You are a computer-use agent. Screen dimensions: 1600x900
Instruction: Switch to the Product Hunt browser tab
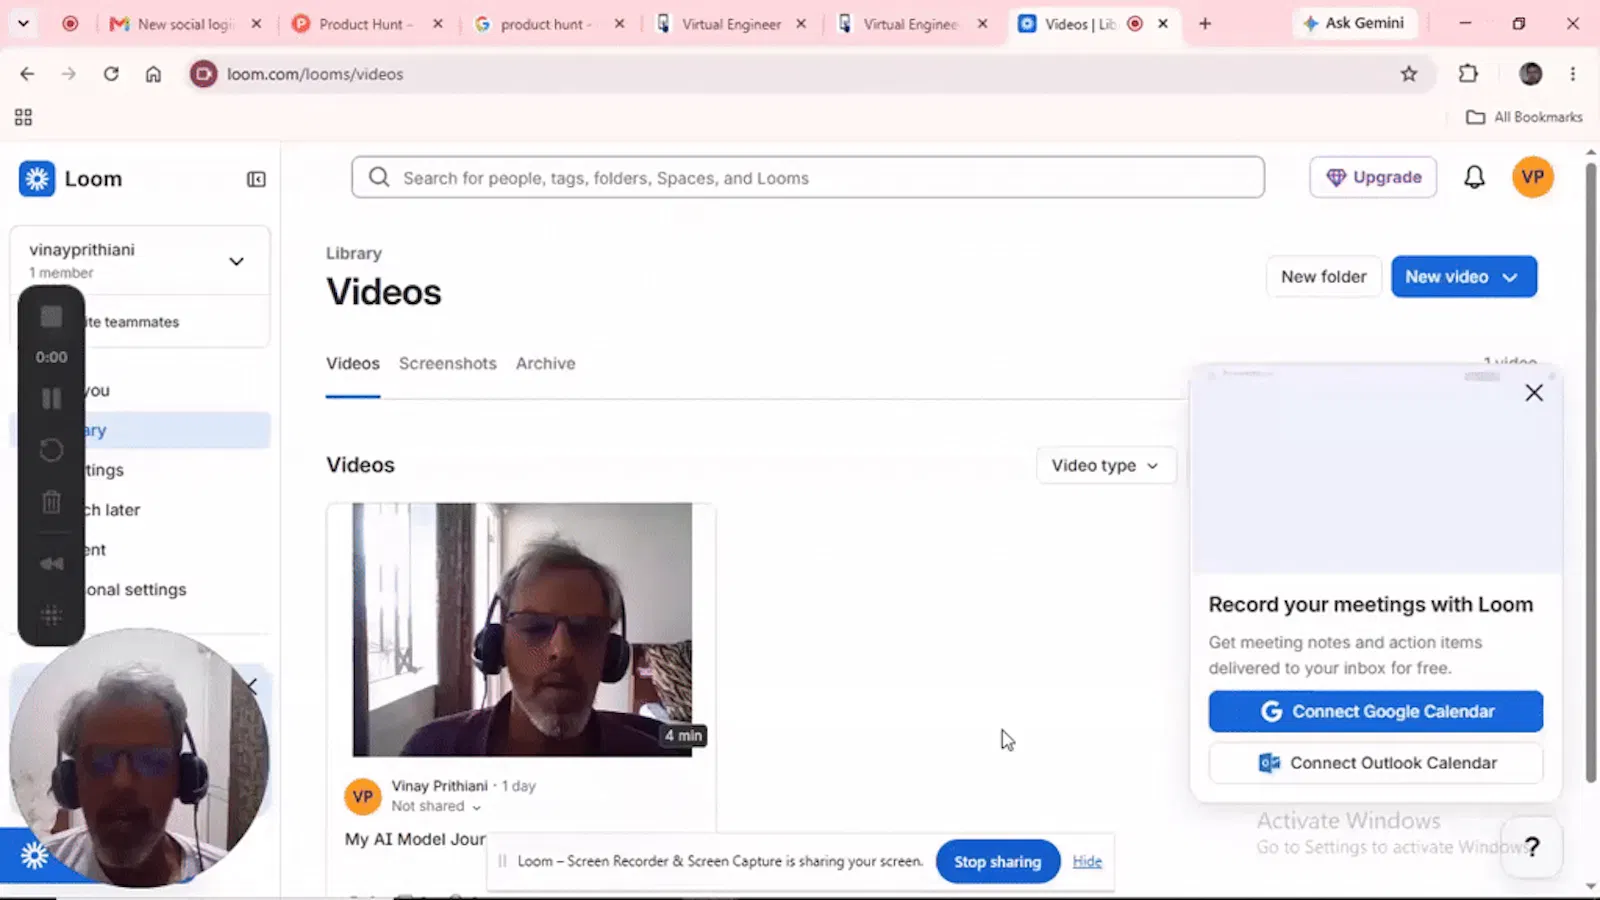click(365, 24)
